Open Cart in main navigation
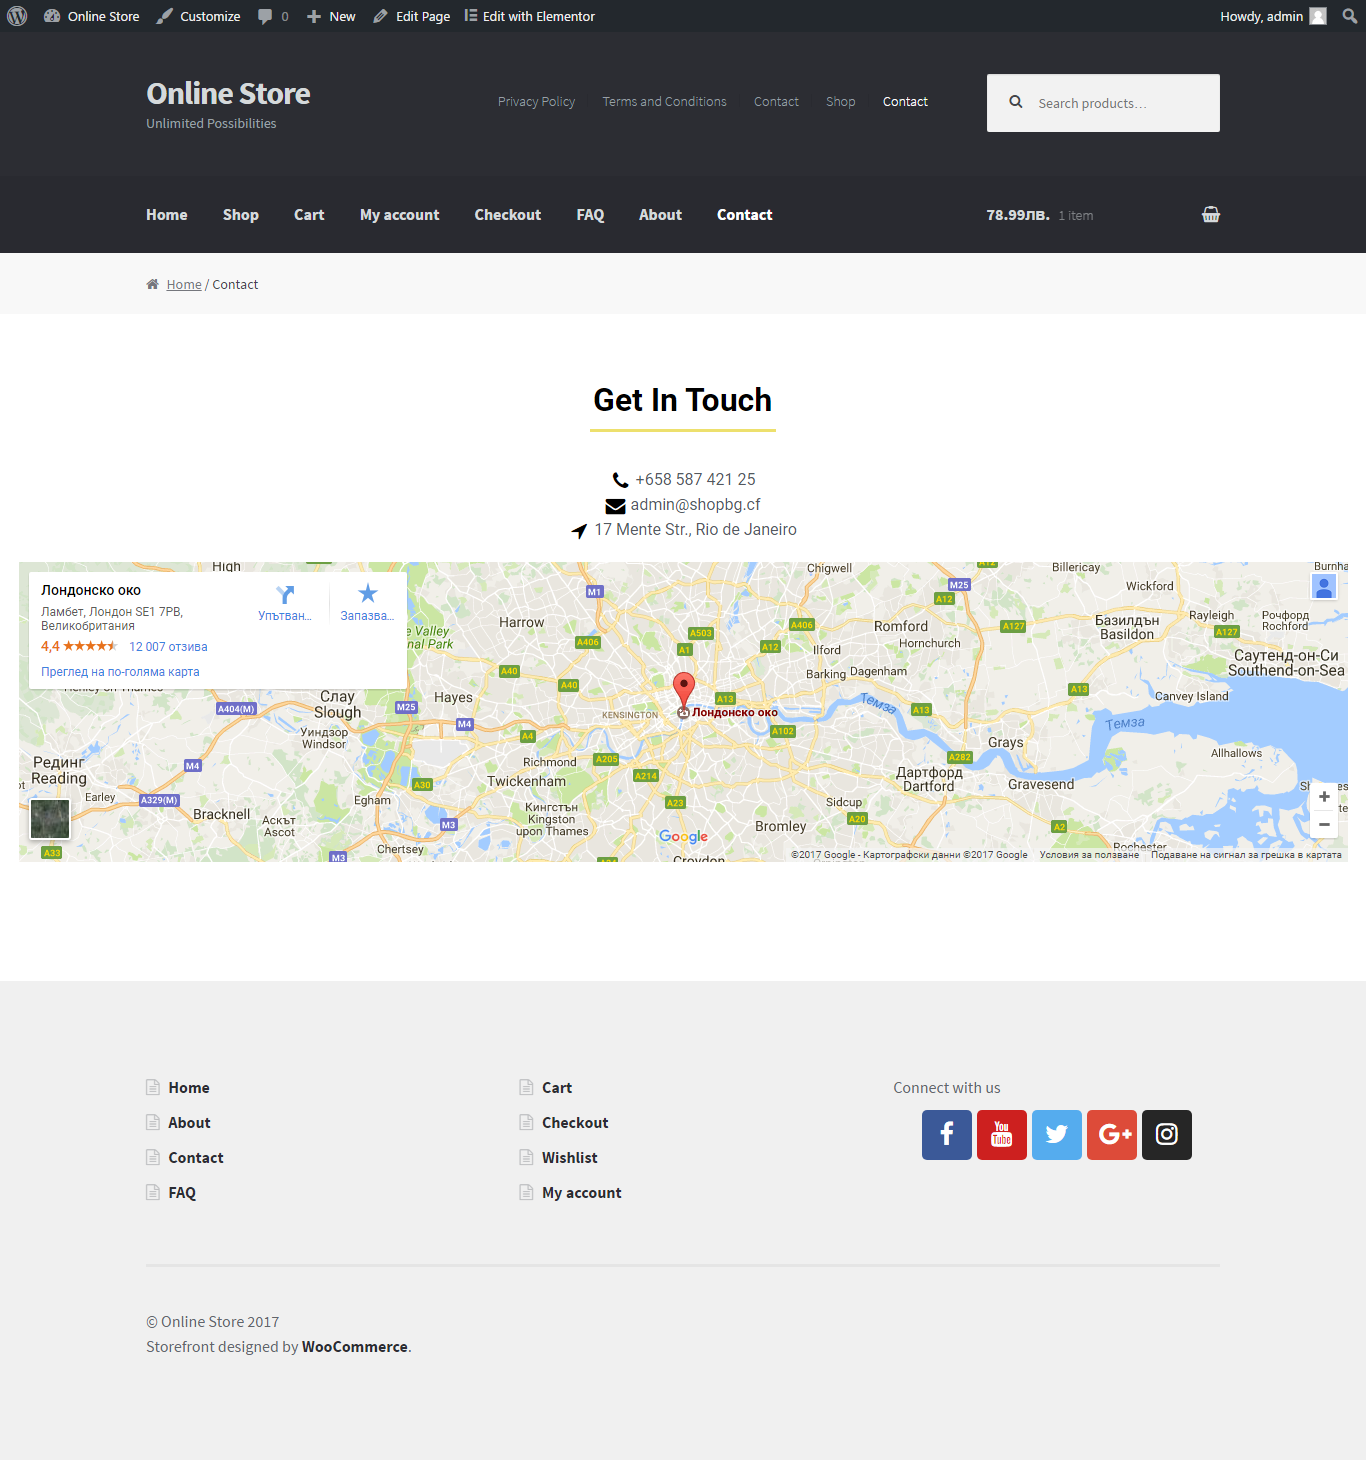 (x=309, y=215)
